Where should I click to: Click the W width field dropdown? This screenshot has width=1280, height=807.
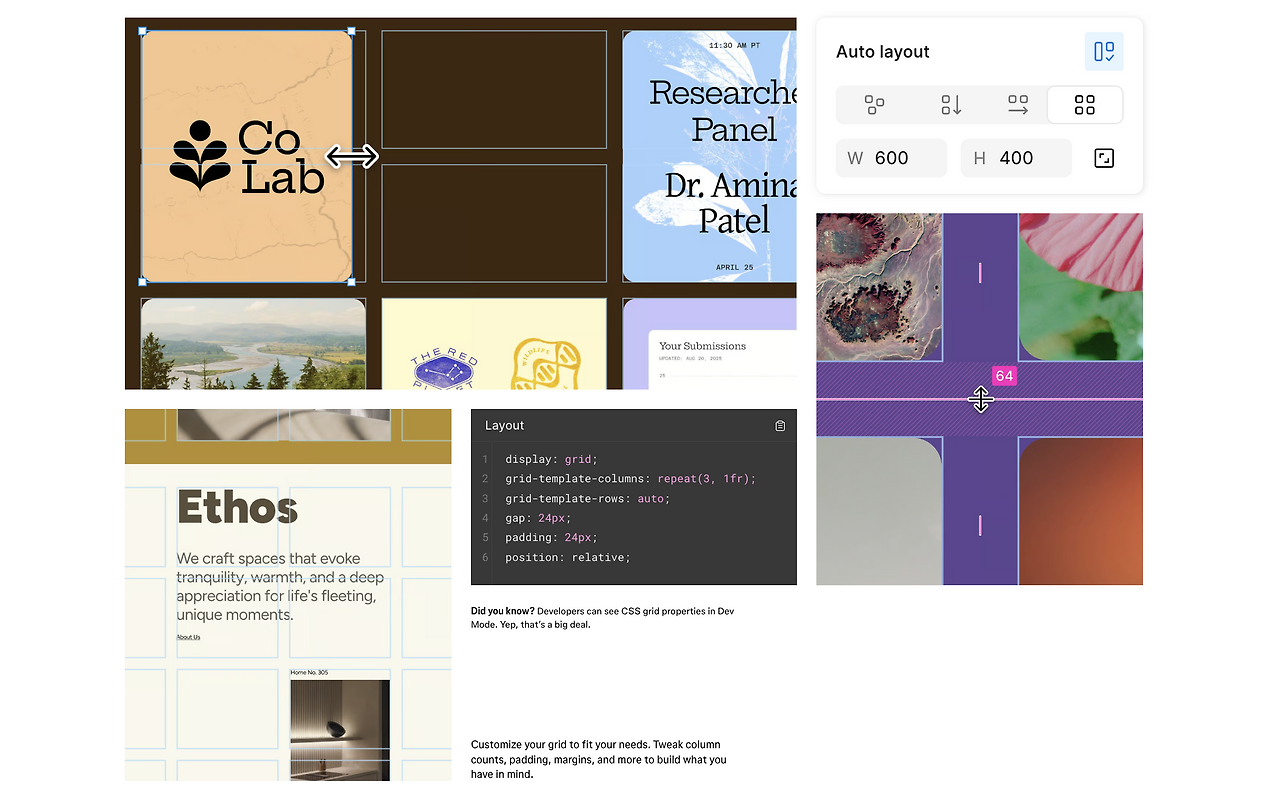pos(891,157)
